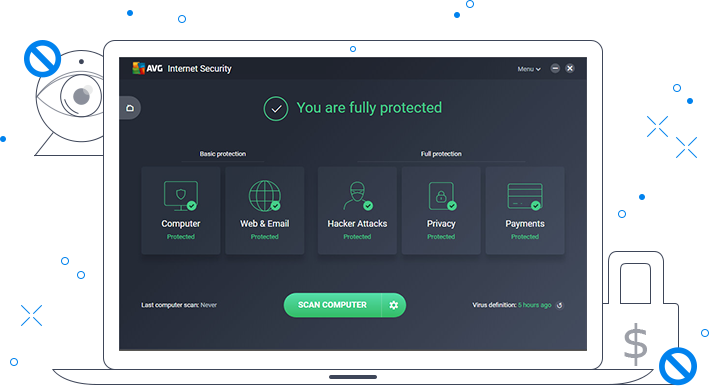Screen dimensions: 709x386
Task: Open the Menu dropdown
Action: [529, 69]
